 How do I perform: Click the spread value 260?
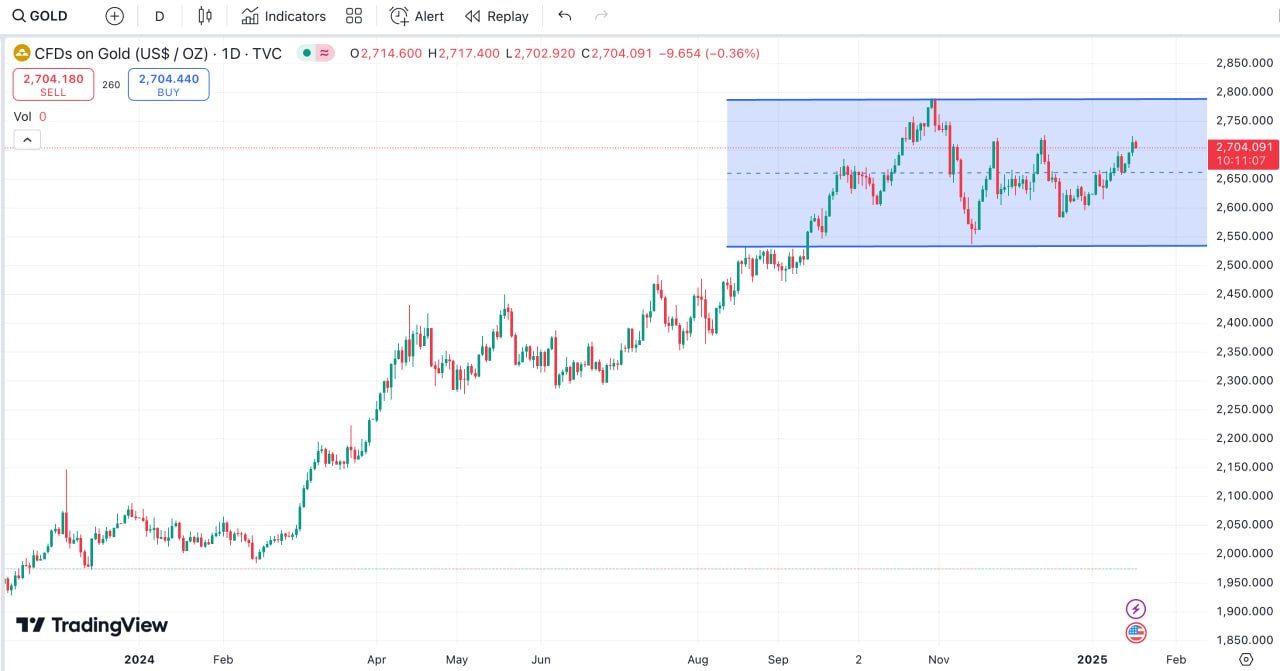pyautogui.click(x=111, y=85)
